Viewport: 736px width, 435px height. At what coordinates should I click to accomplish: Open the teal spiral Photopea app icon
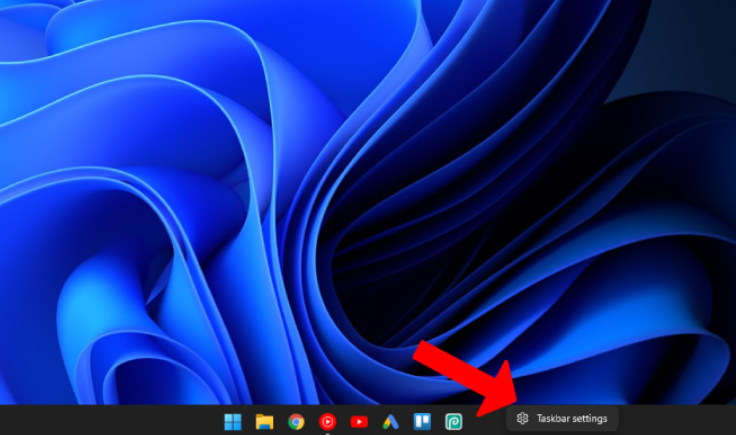[453, 422]
